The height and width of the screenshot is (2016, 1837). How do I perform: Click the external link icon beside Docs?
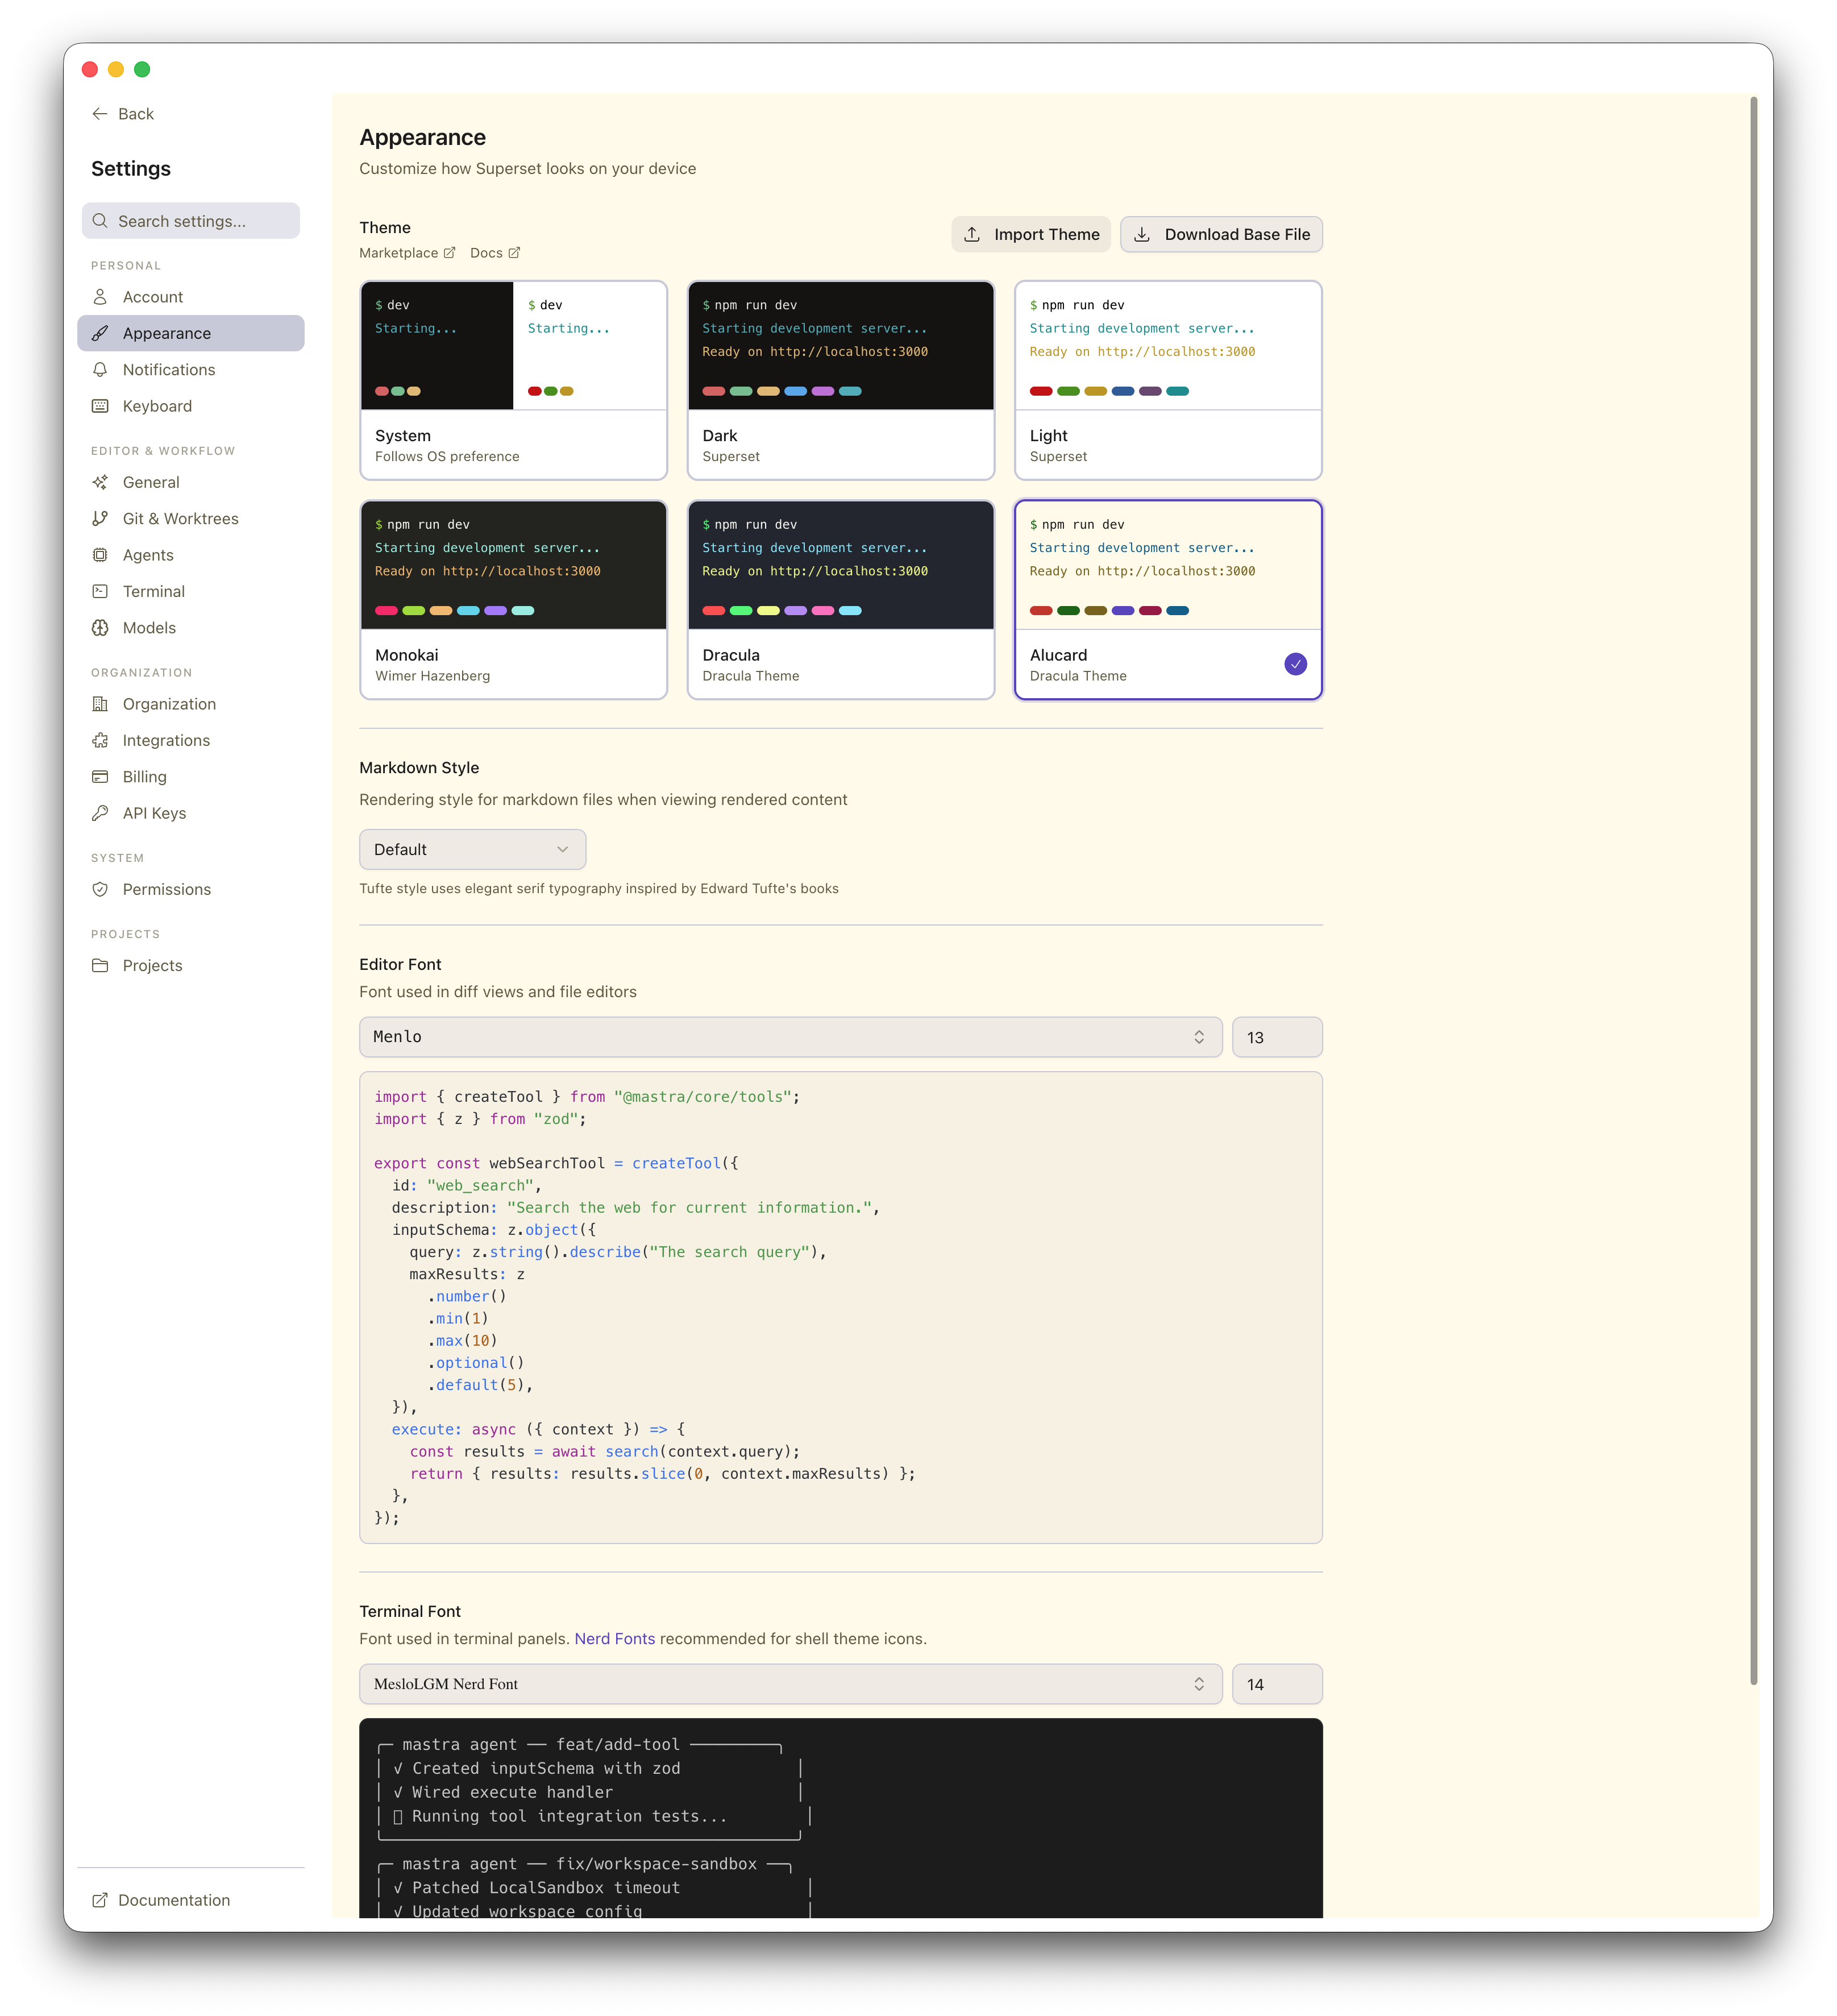click(514, 253)
